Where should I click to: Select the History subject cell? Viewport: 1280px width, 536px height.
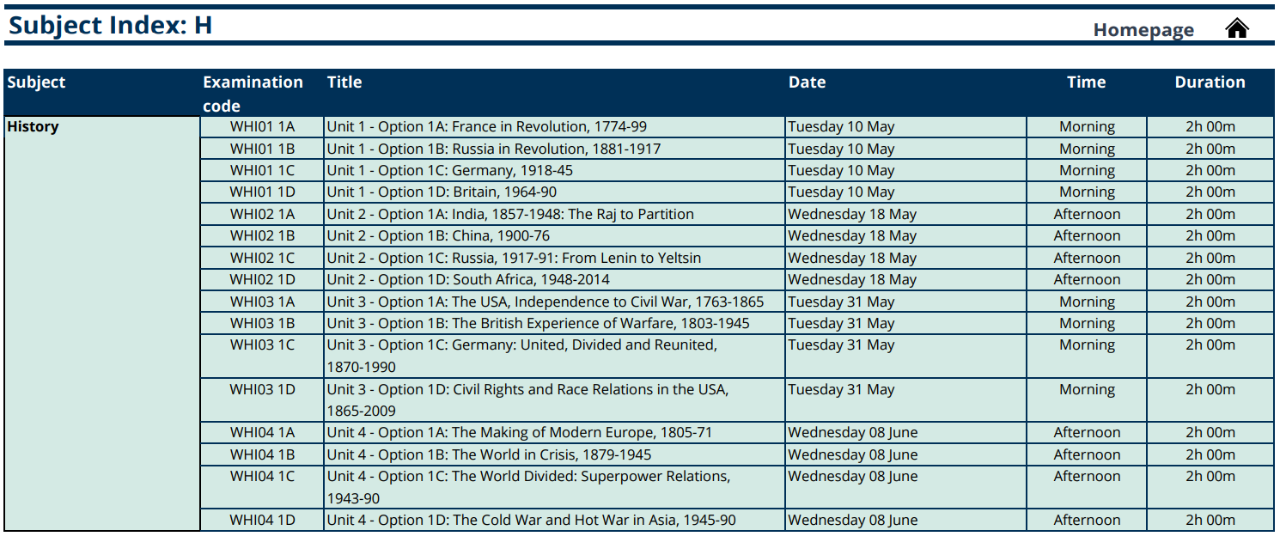tap(33, 127)
